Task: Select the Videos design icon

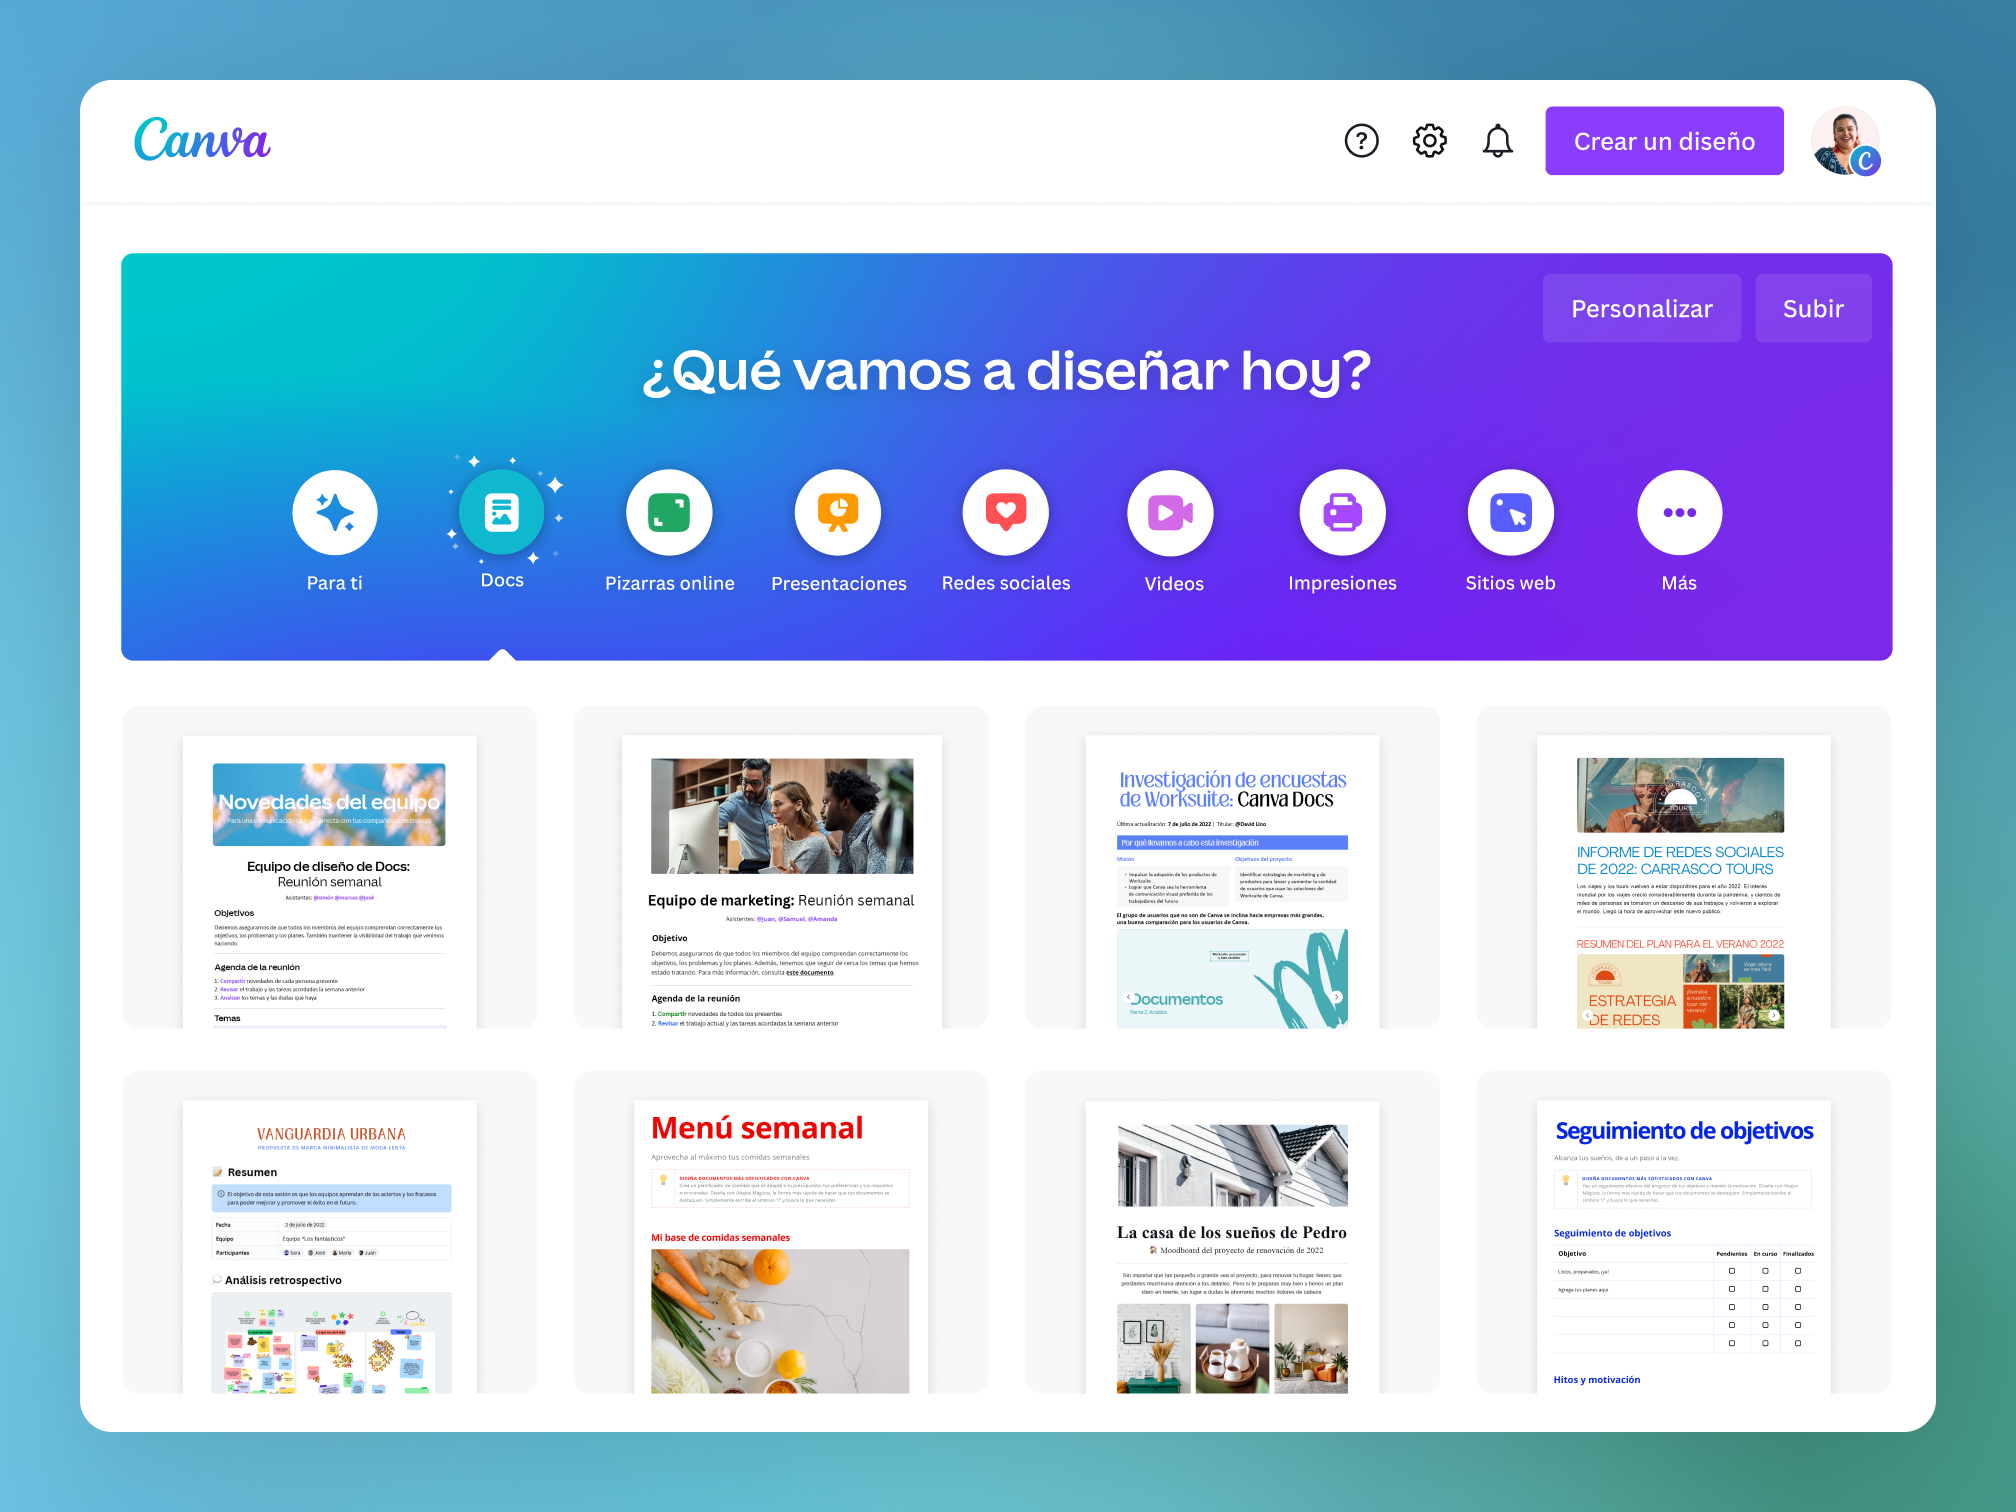Action: coord(1171,512)
